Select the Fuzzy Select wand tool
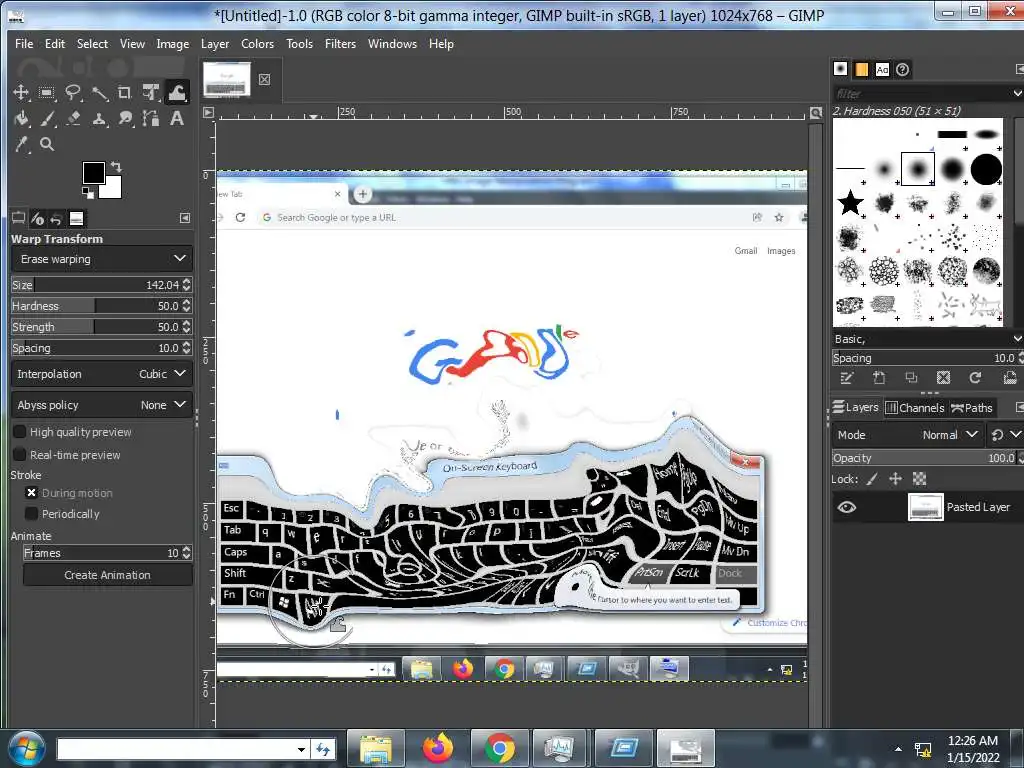This screenshot has height=768, width=1024. click(99, 92)
